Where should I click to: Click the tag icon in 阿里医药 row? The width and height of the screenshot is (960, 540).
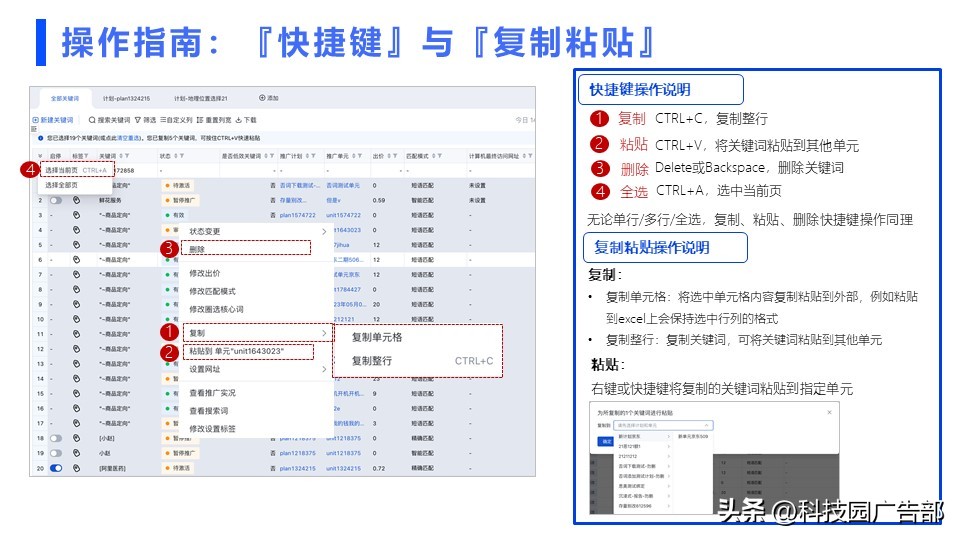click(x=77, y=468)
